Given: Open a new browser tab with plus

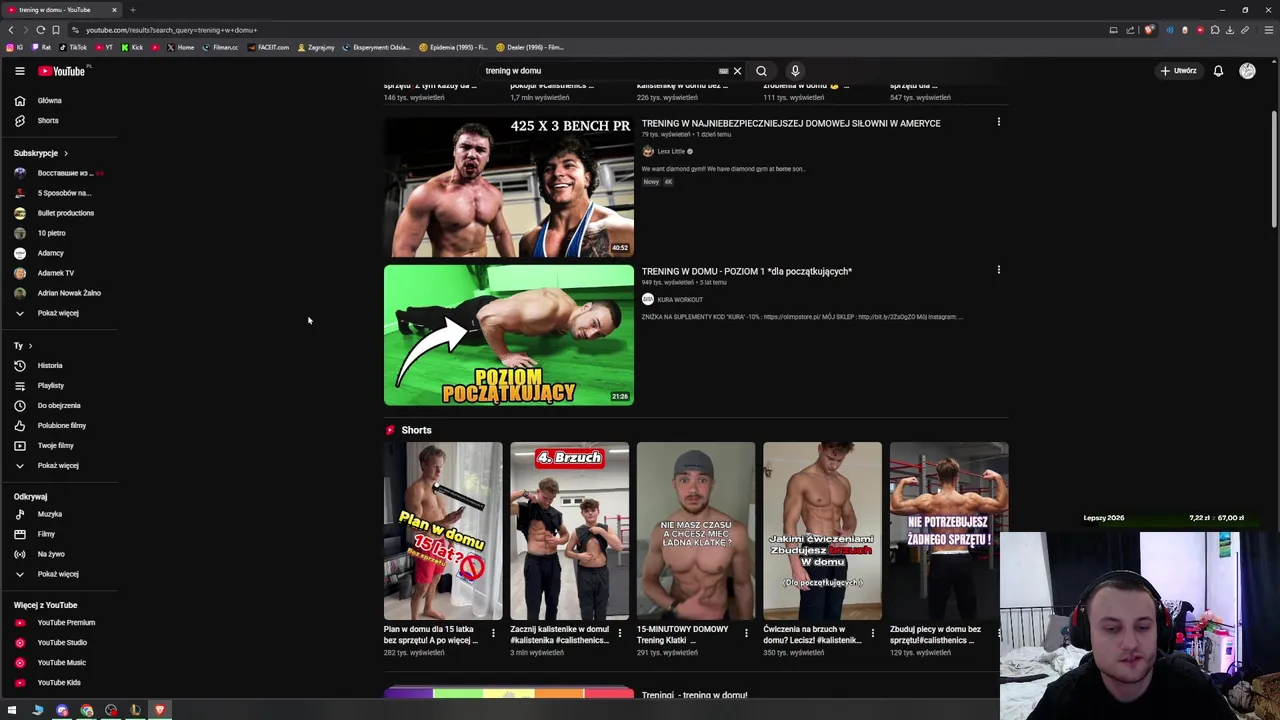Looking at the screenshot, I should click(132, 10).
